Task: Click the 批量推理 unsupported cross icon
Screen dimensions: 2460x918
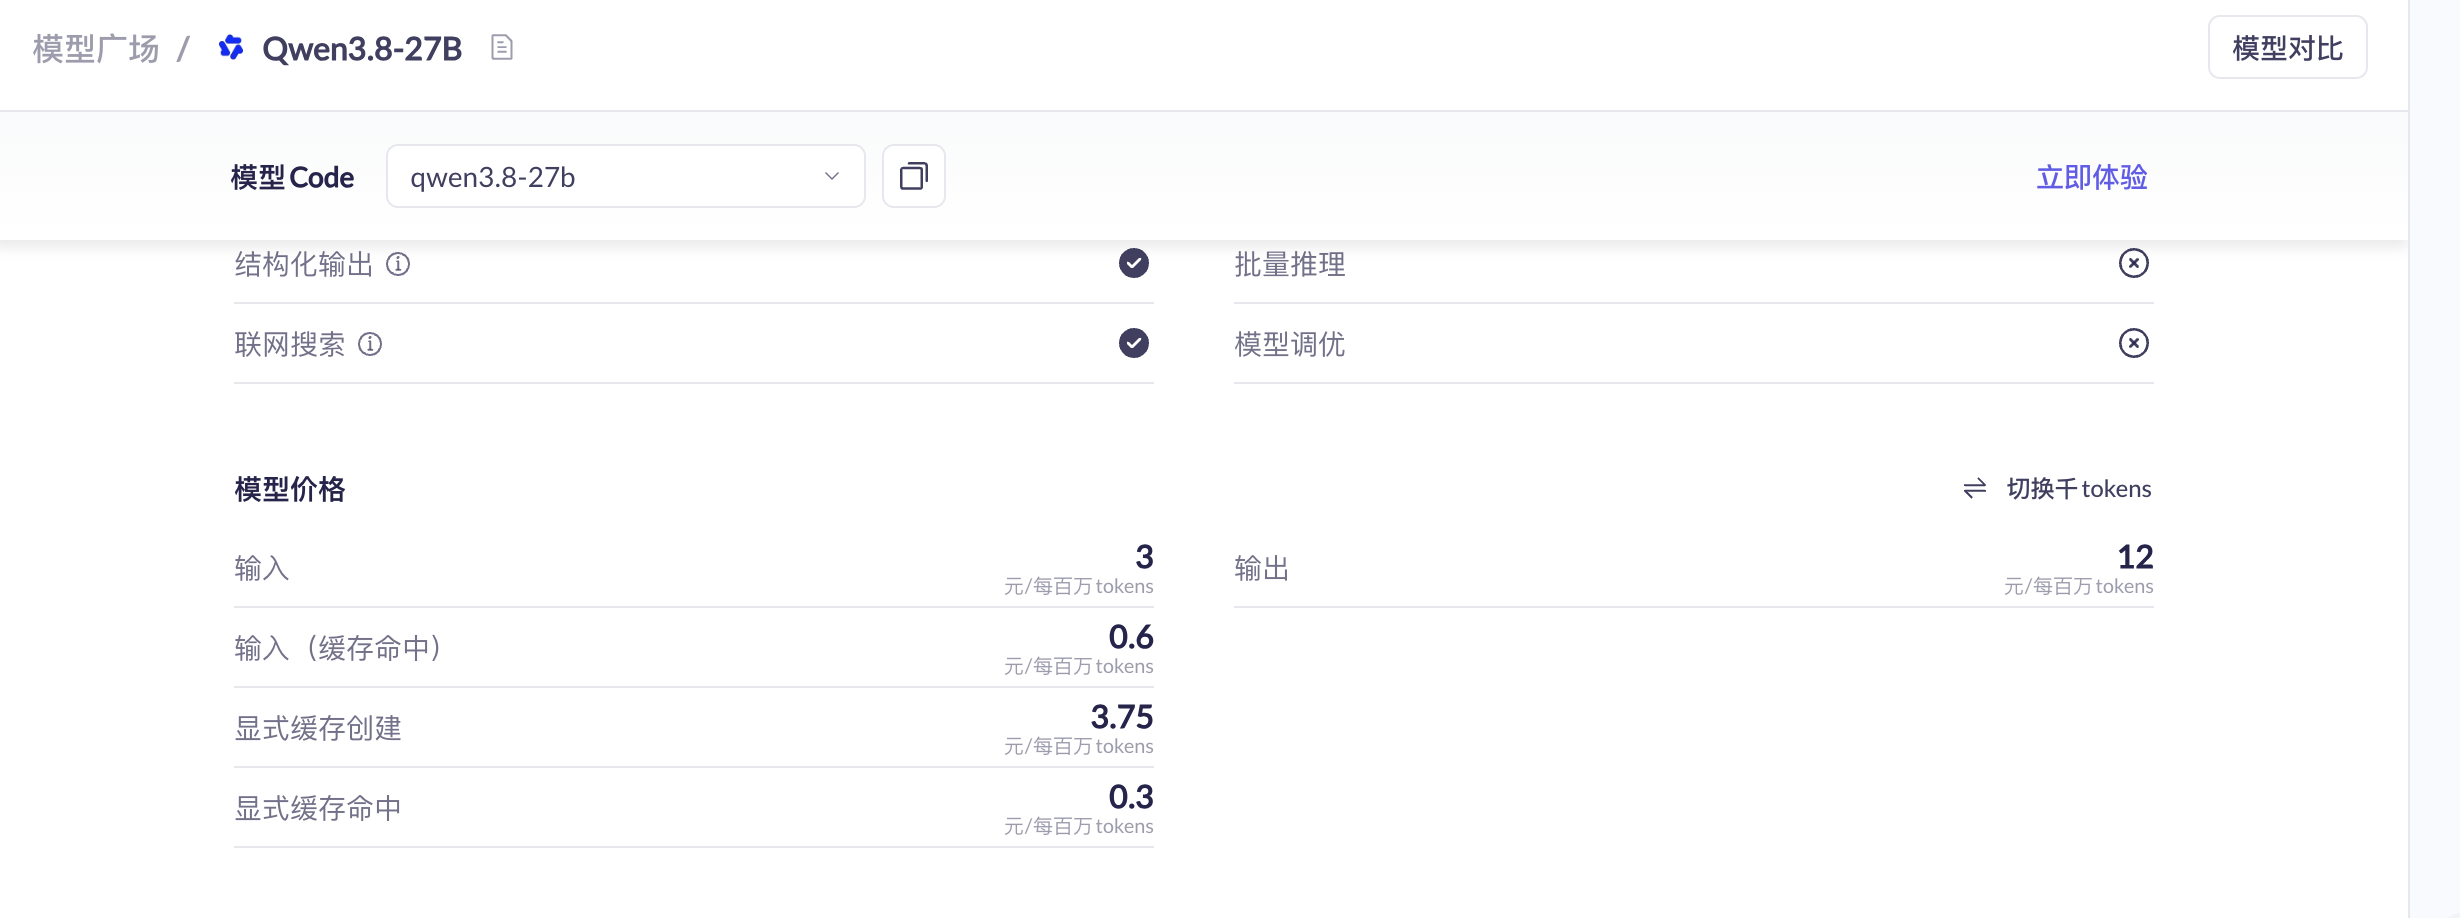Action: [2134, 263]
